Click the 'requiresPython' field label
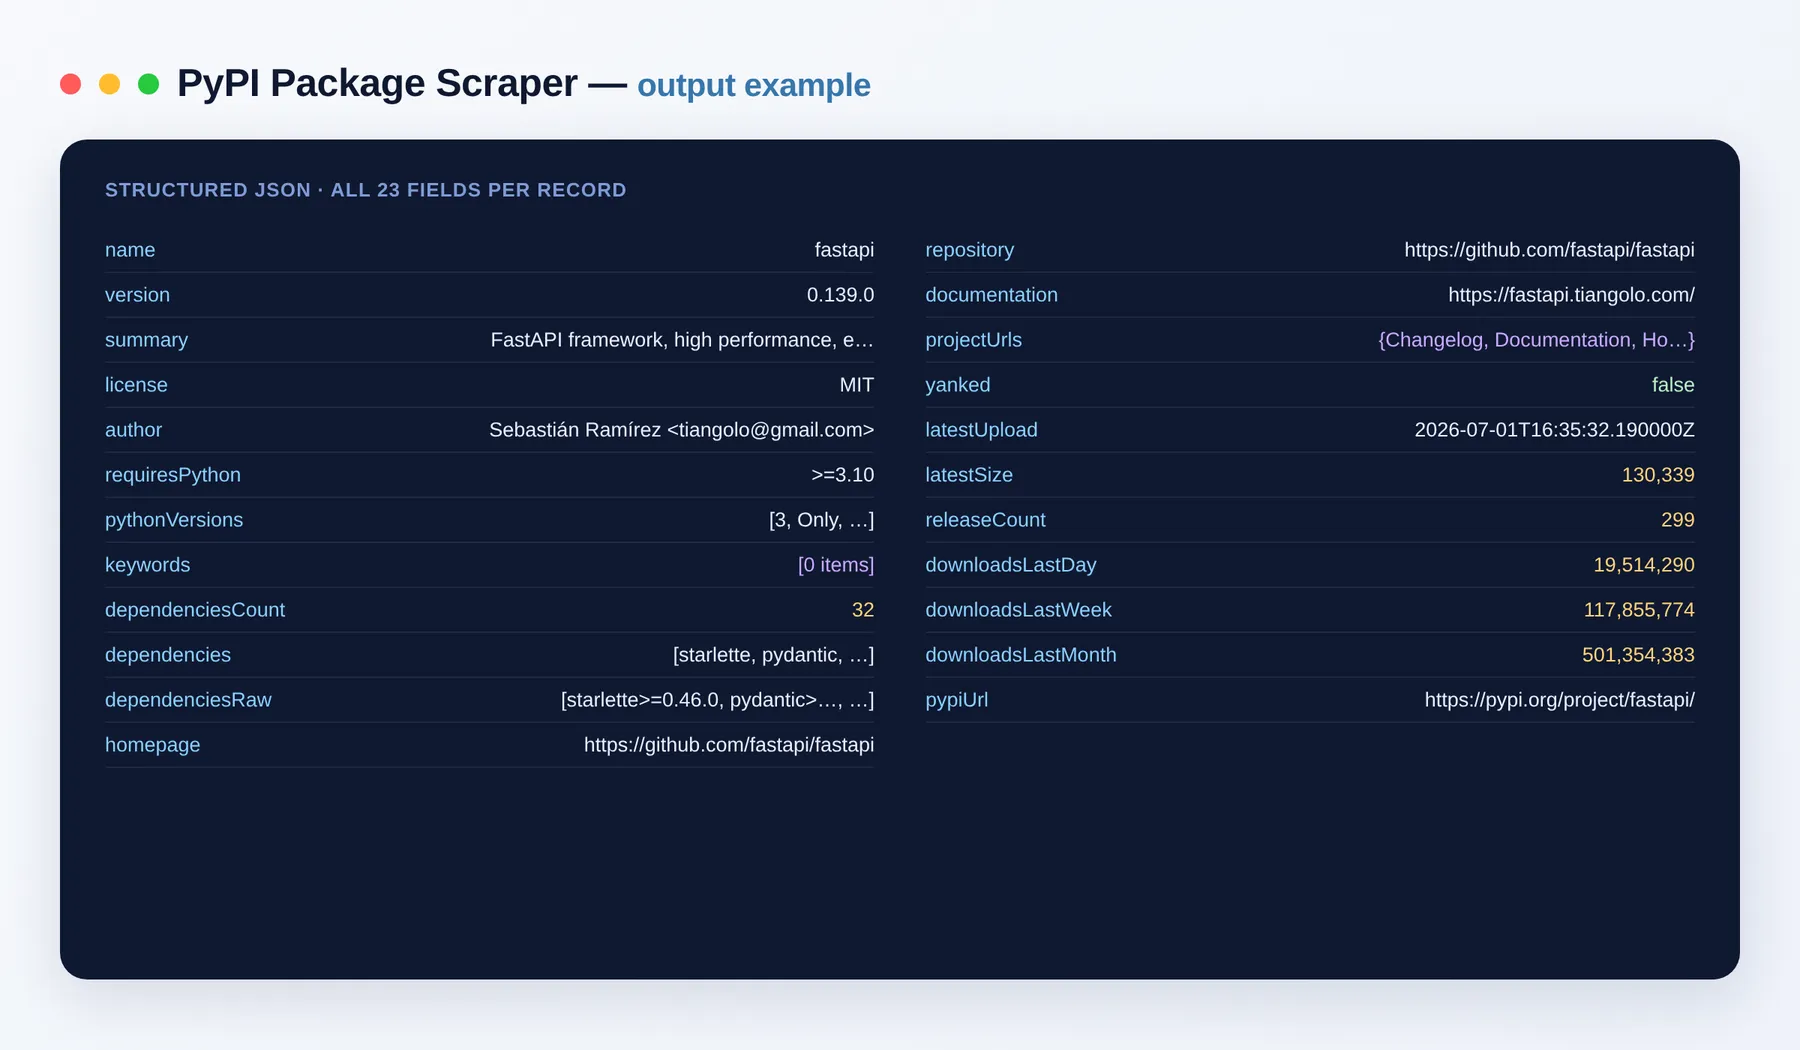The width and height of the screenshot is (1800, 1050). pos(173,475)
